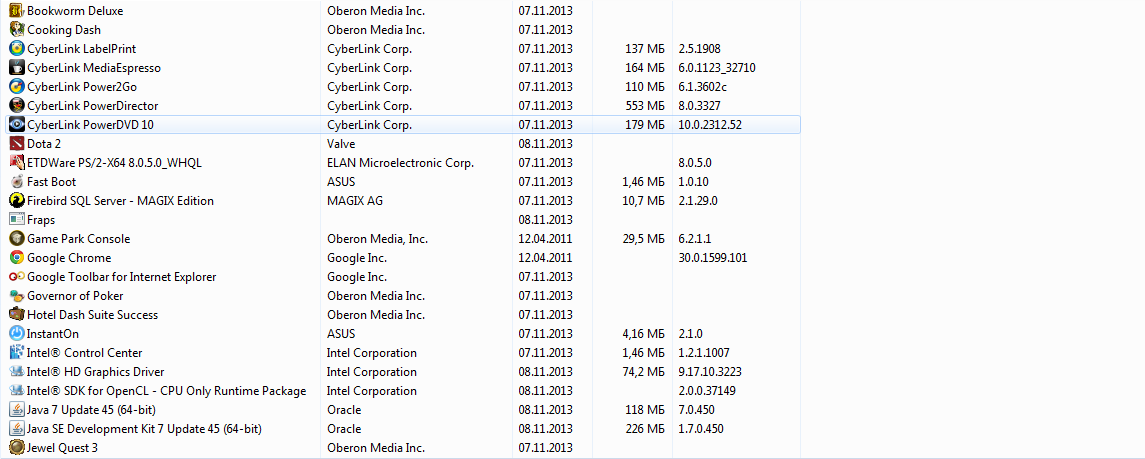
Task: Click the Valve publisher cell
Action: tap(340, 144)
